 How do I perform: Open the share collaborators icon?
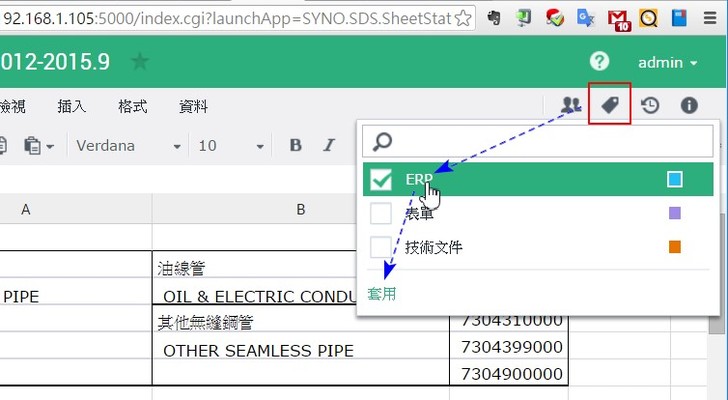click(571, 105)
